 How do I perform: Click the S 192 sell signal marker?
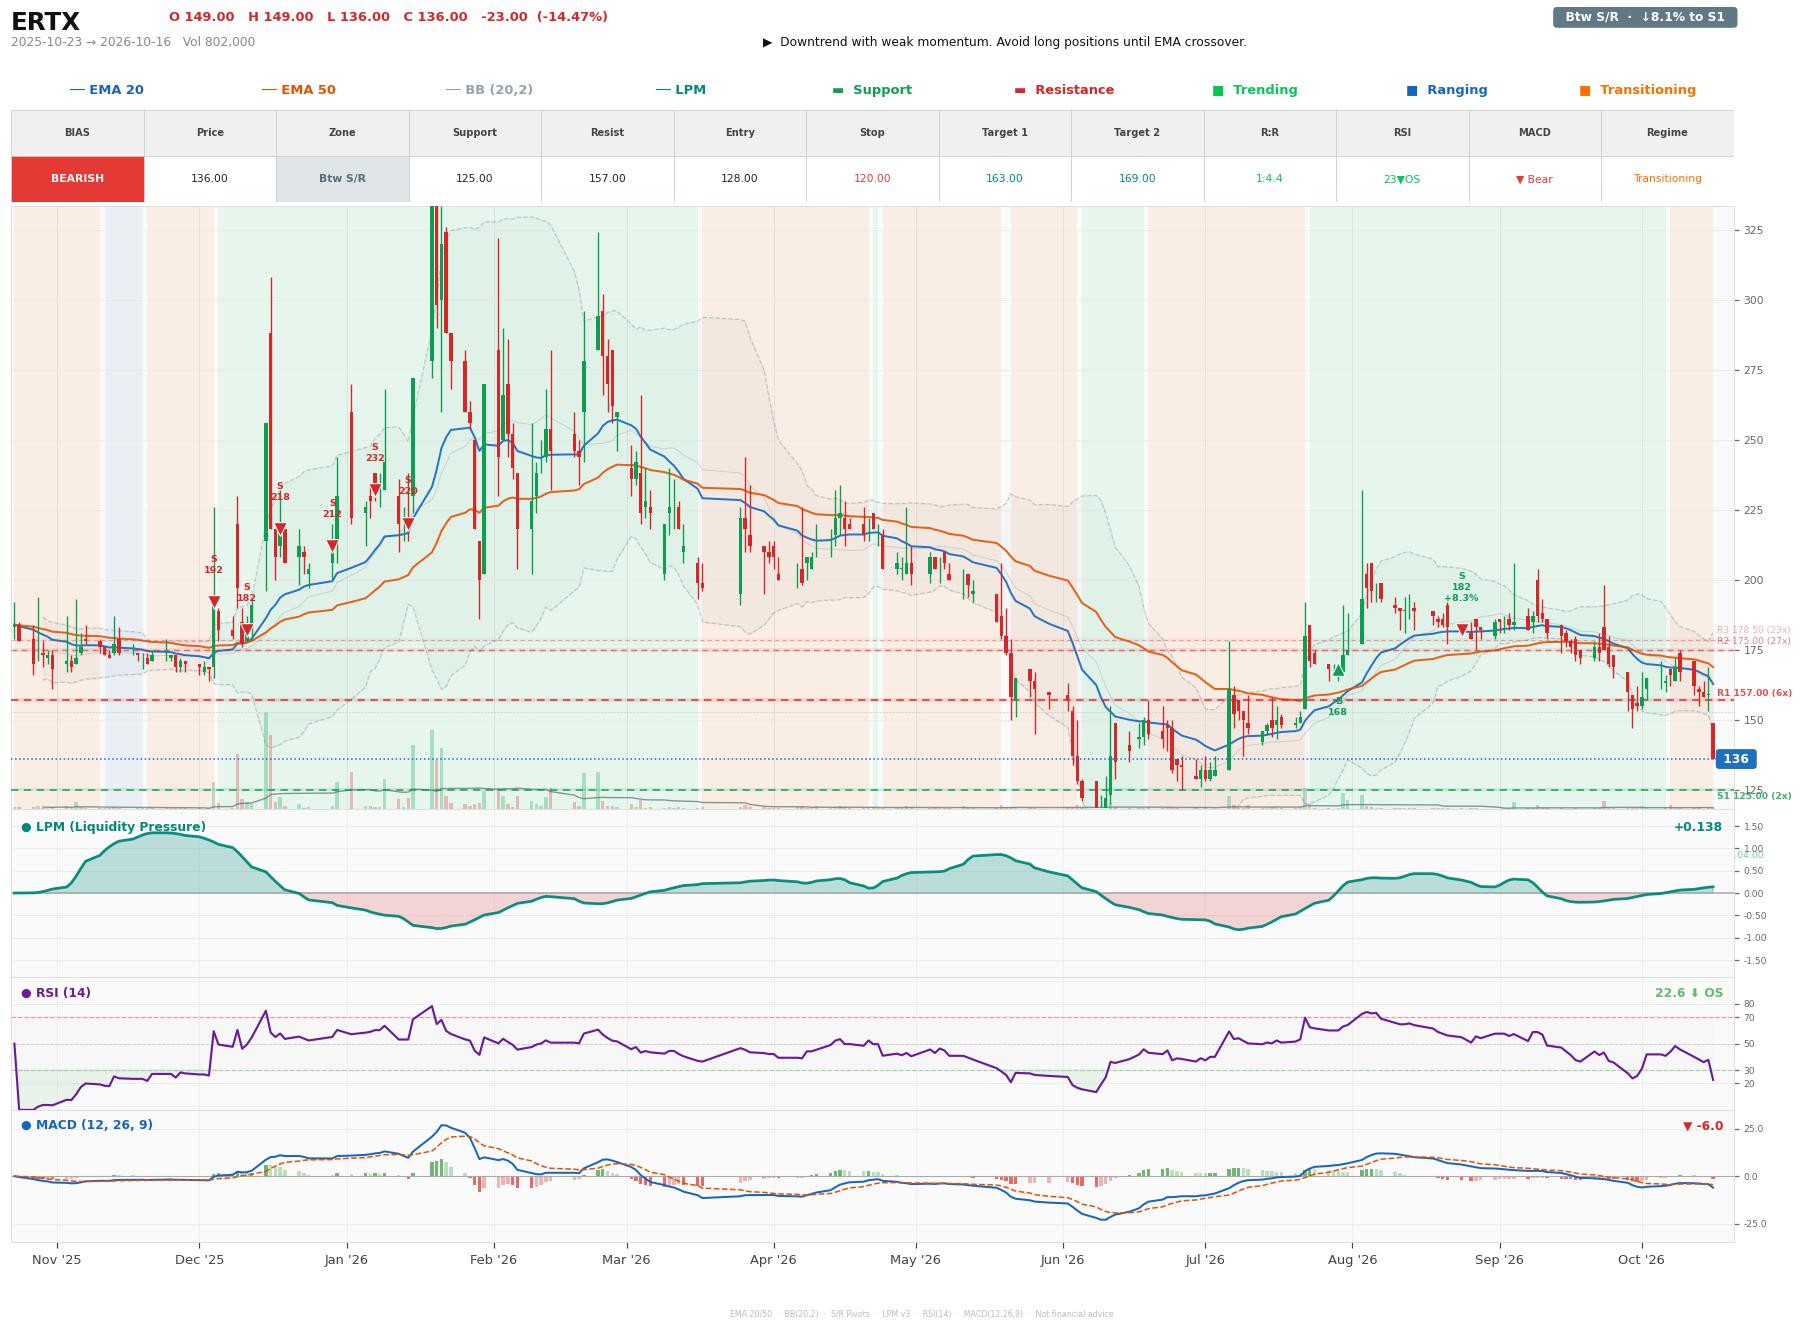[214, 602]
